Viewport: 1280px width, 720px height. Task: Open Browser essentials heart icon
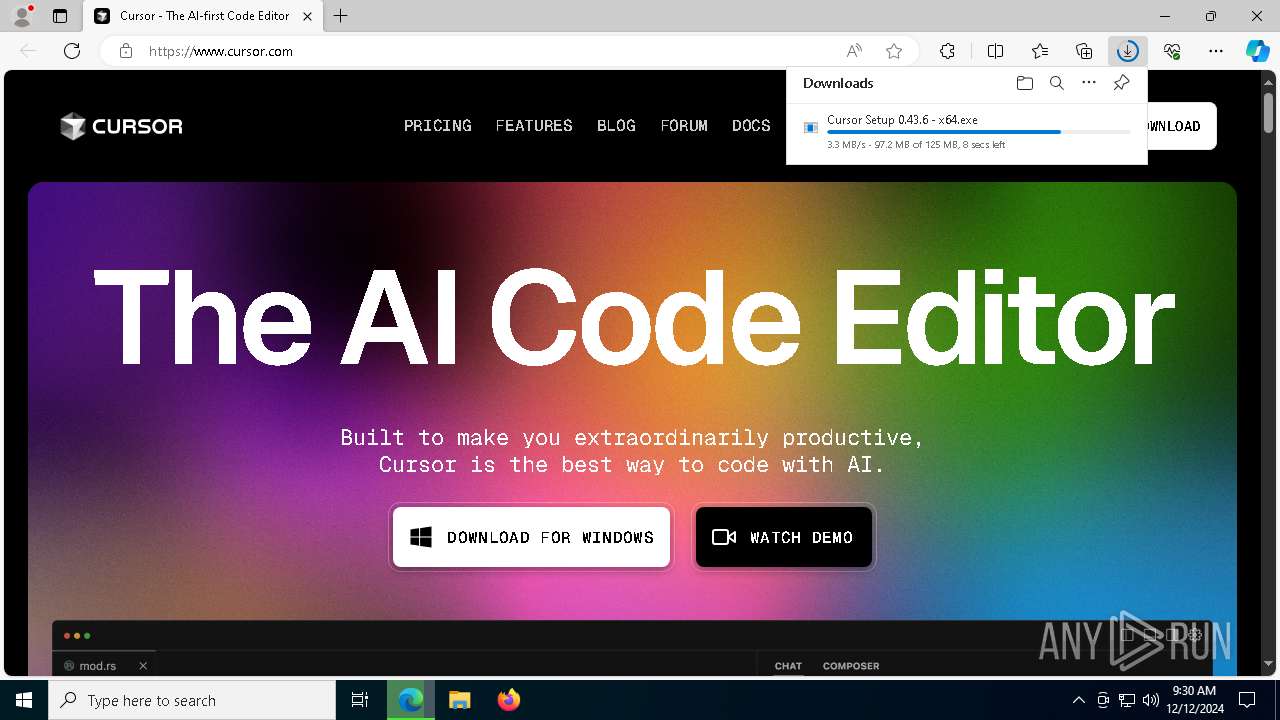(x=1172, y=51)
